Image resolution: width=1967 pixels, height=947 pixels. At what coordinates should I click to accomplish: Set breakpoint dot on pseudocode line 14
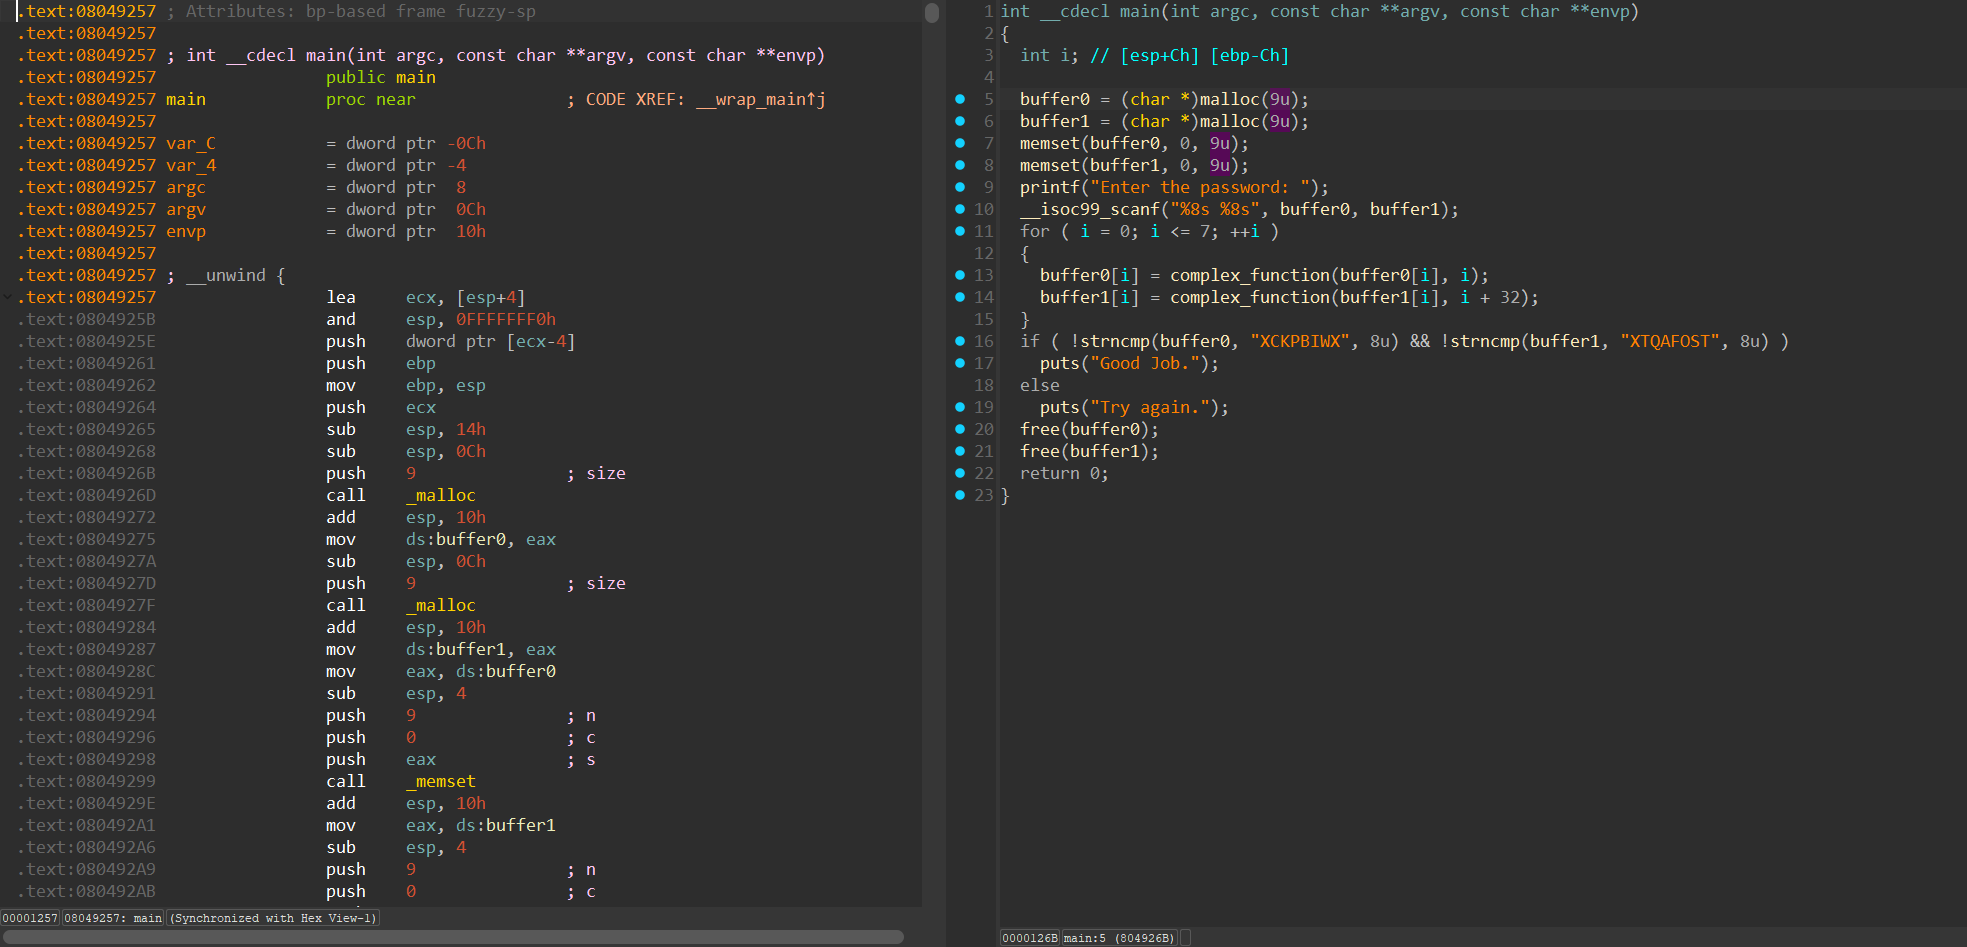(960, 297)
